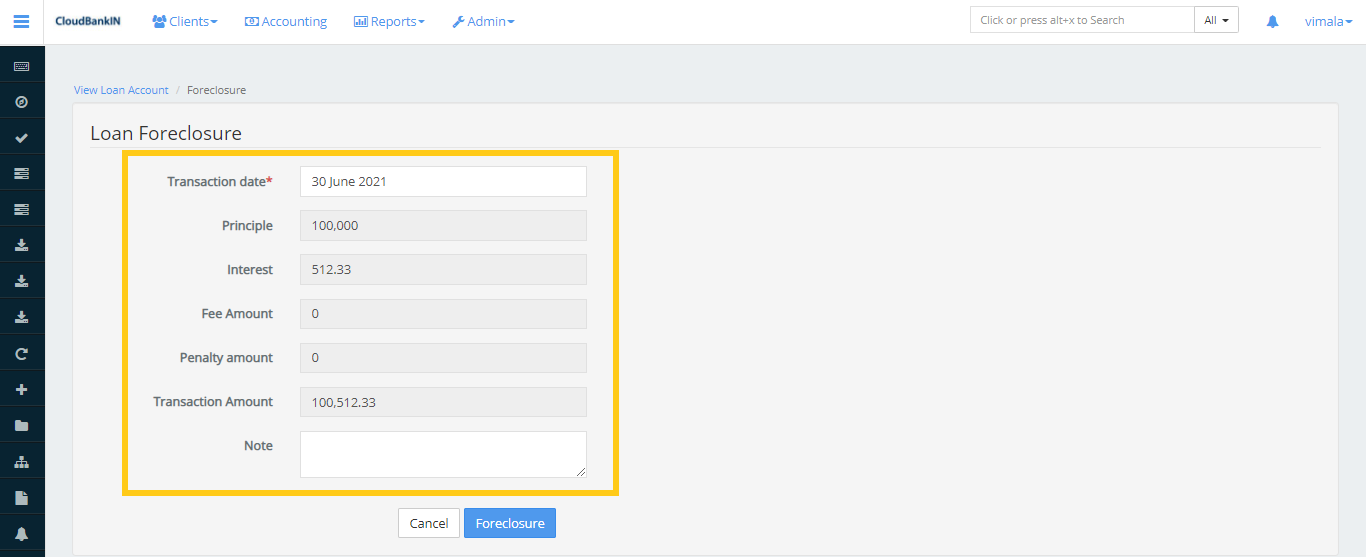Screen dimensions: 1366x557
Task: Open the compass icon in the sidebar
Action: 21,102
